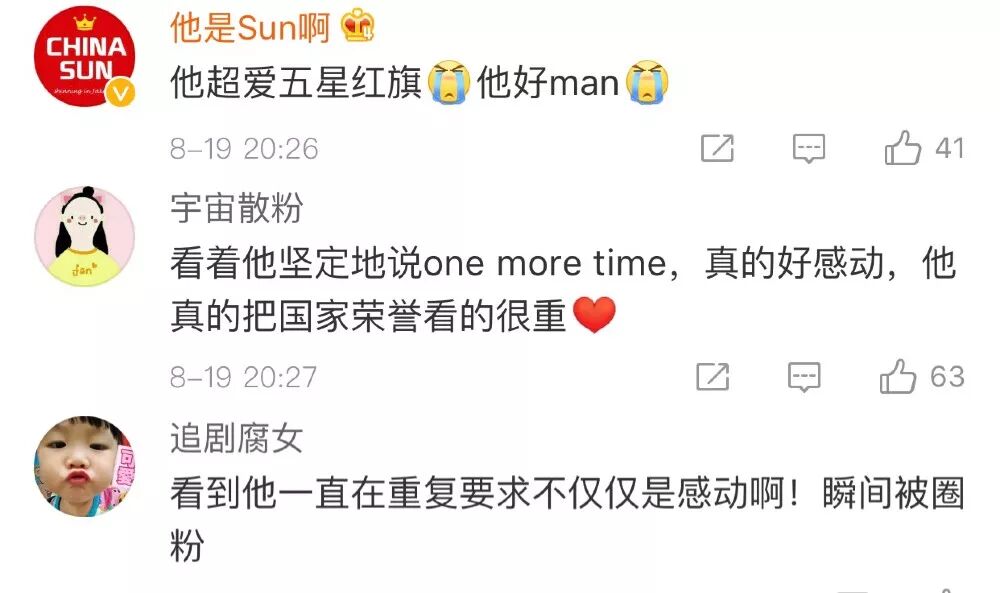
Task: Open the reply icon on the 8-19 20:26 comment
Action: coord(809,148)
